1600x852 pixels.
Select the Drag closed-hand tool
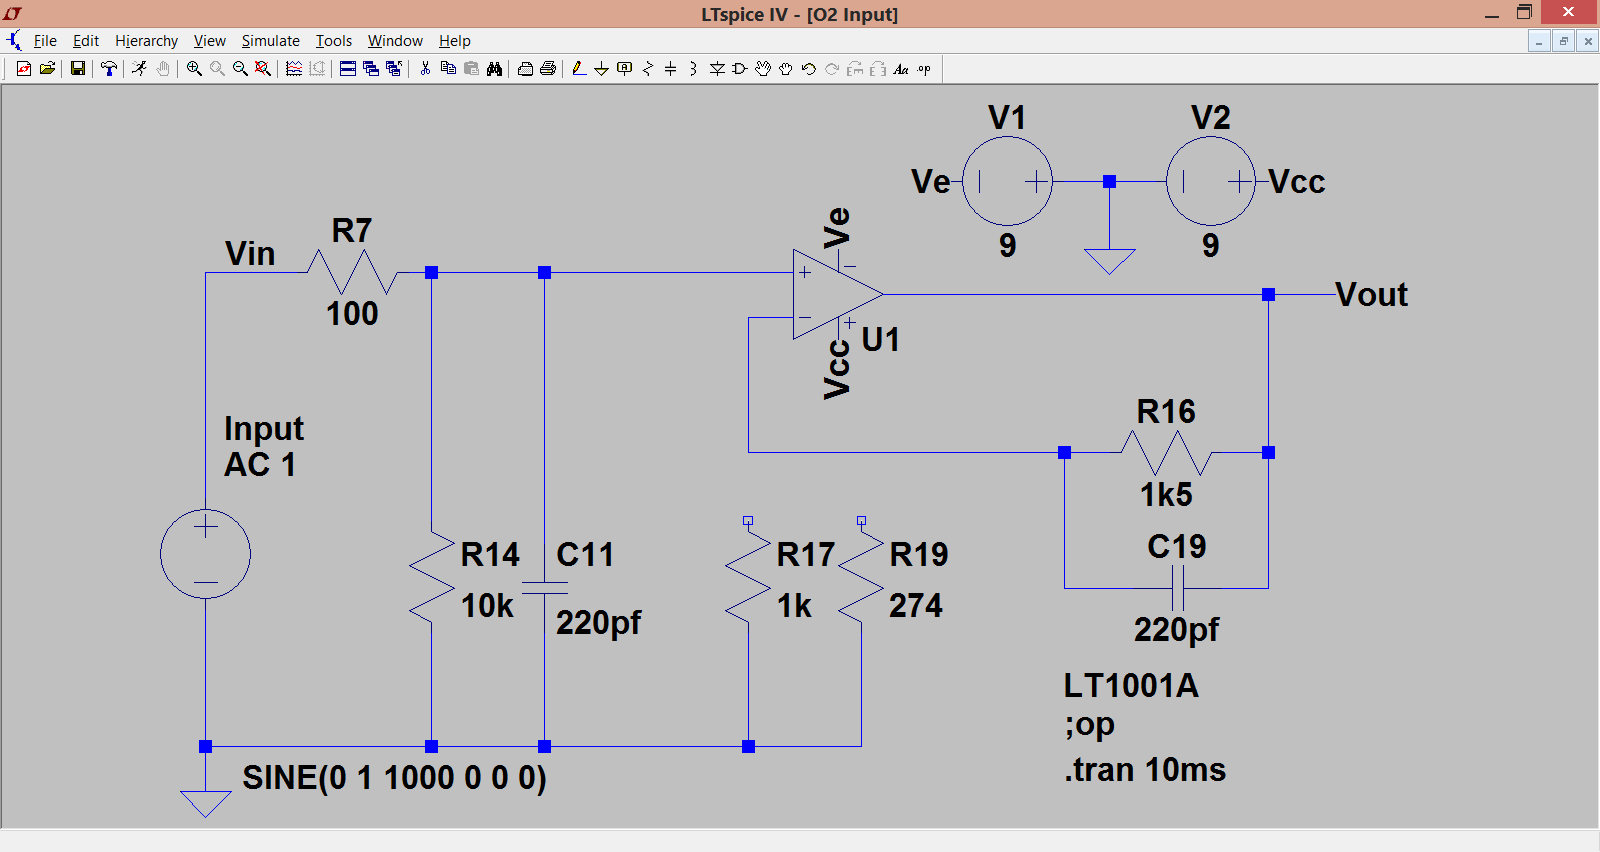(x=786, y=68)
